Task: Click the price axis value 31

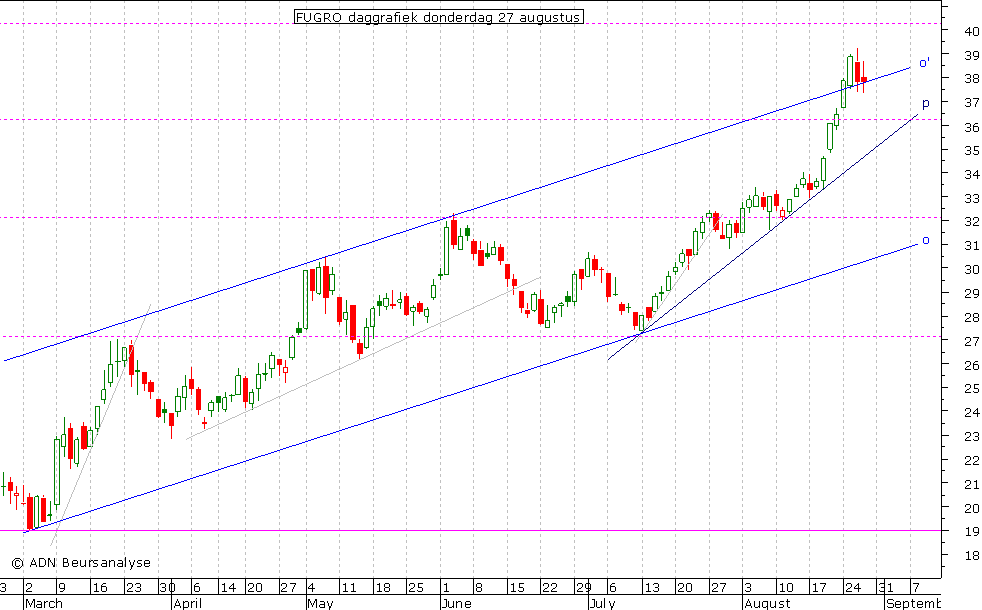Action: (x=971, y=246)
